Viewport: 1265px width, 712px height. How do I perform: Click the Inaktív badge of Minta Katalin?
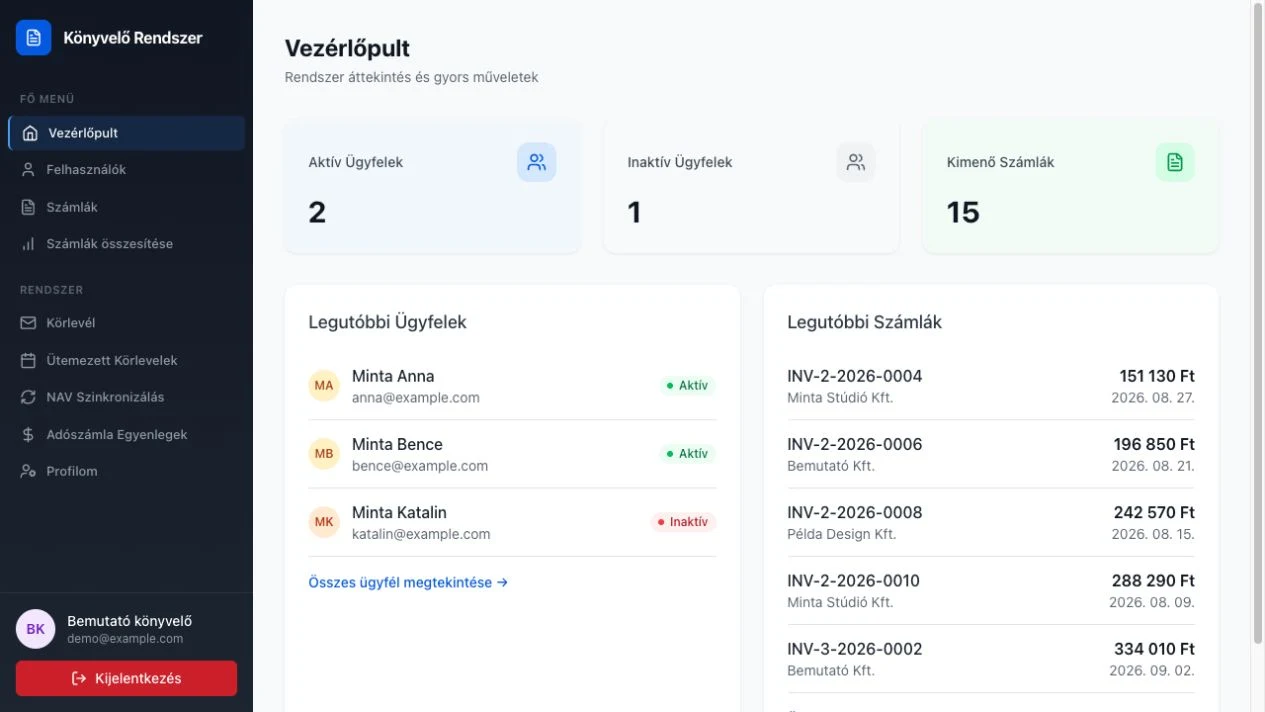click(x=684, y=521)
